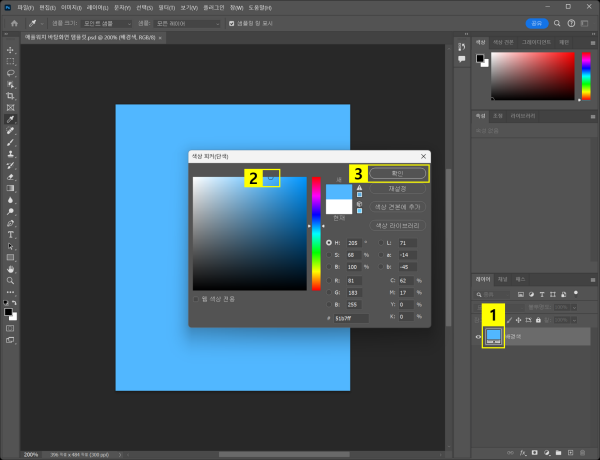Select the Crop tool
The image size is (600, 460).
tap(10, 95)
